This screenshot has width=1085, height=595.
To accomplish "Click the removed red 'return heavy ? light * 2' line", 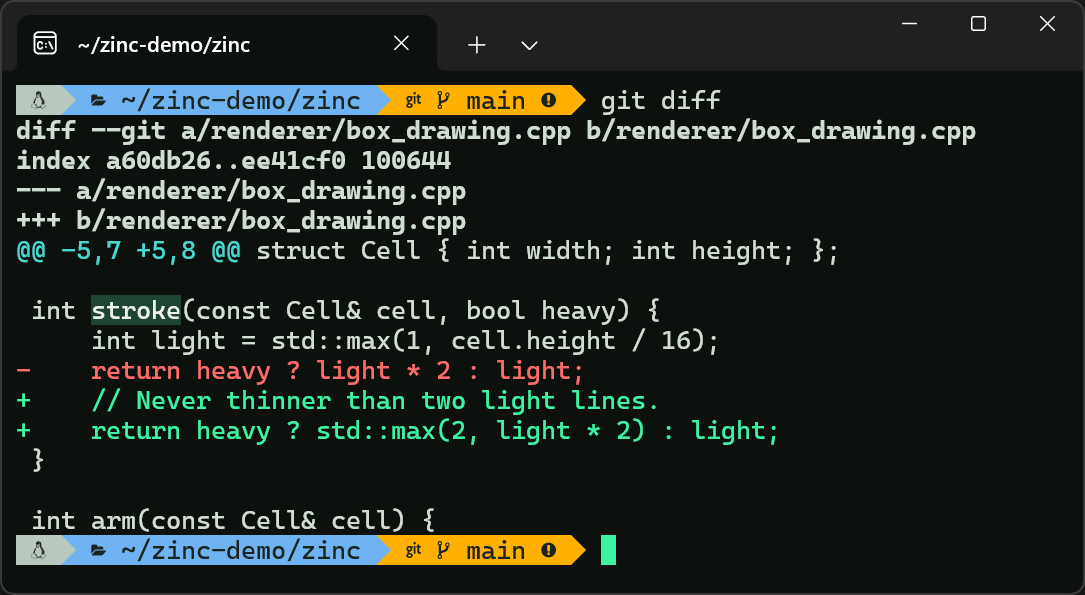I will tap(300, 371).
